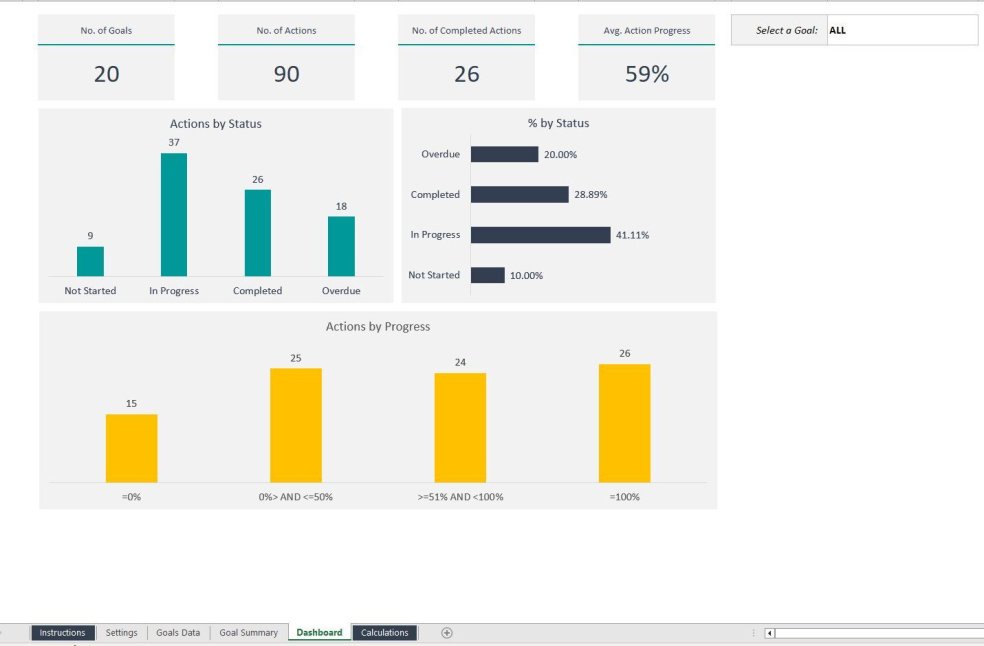Click the active Dashboard tab
This screenshot has width=984, height=646.
coord(318,632)
